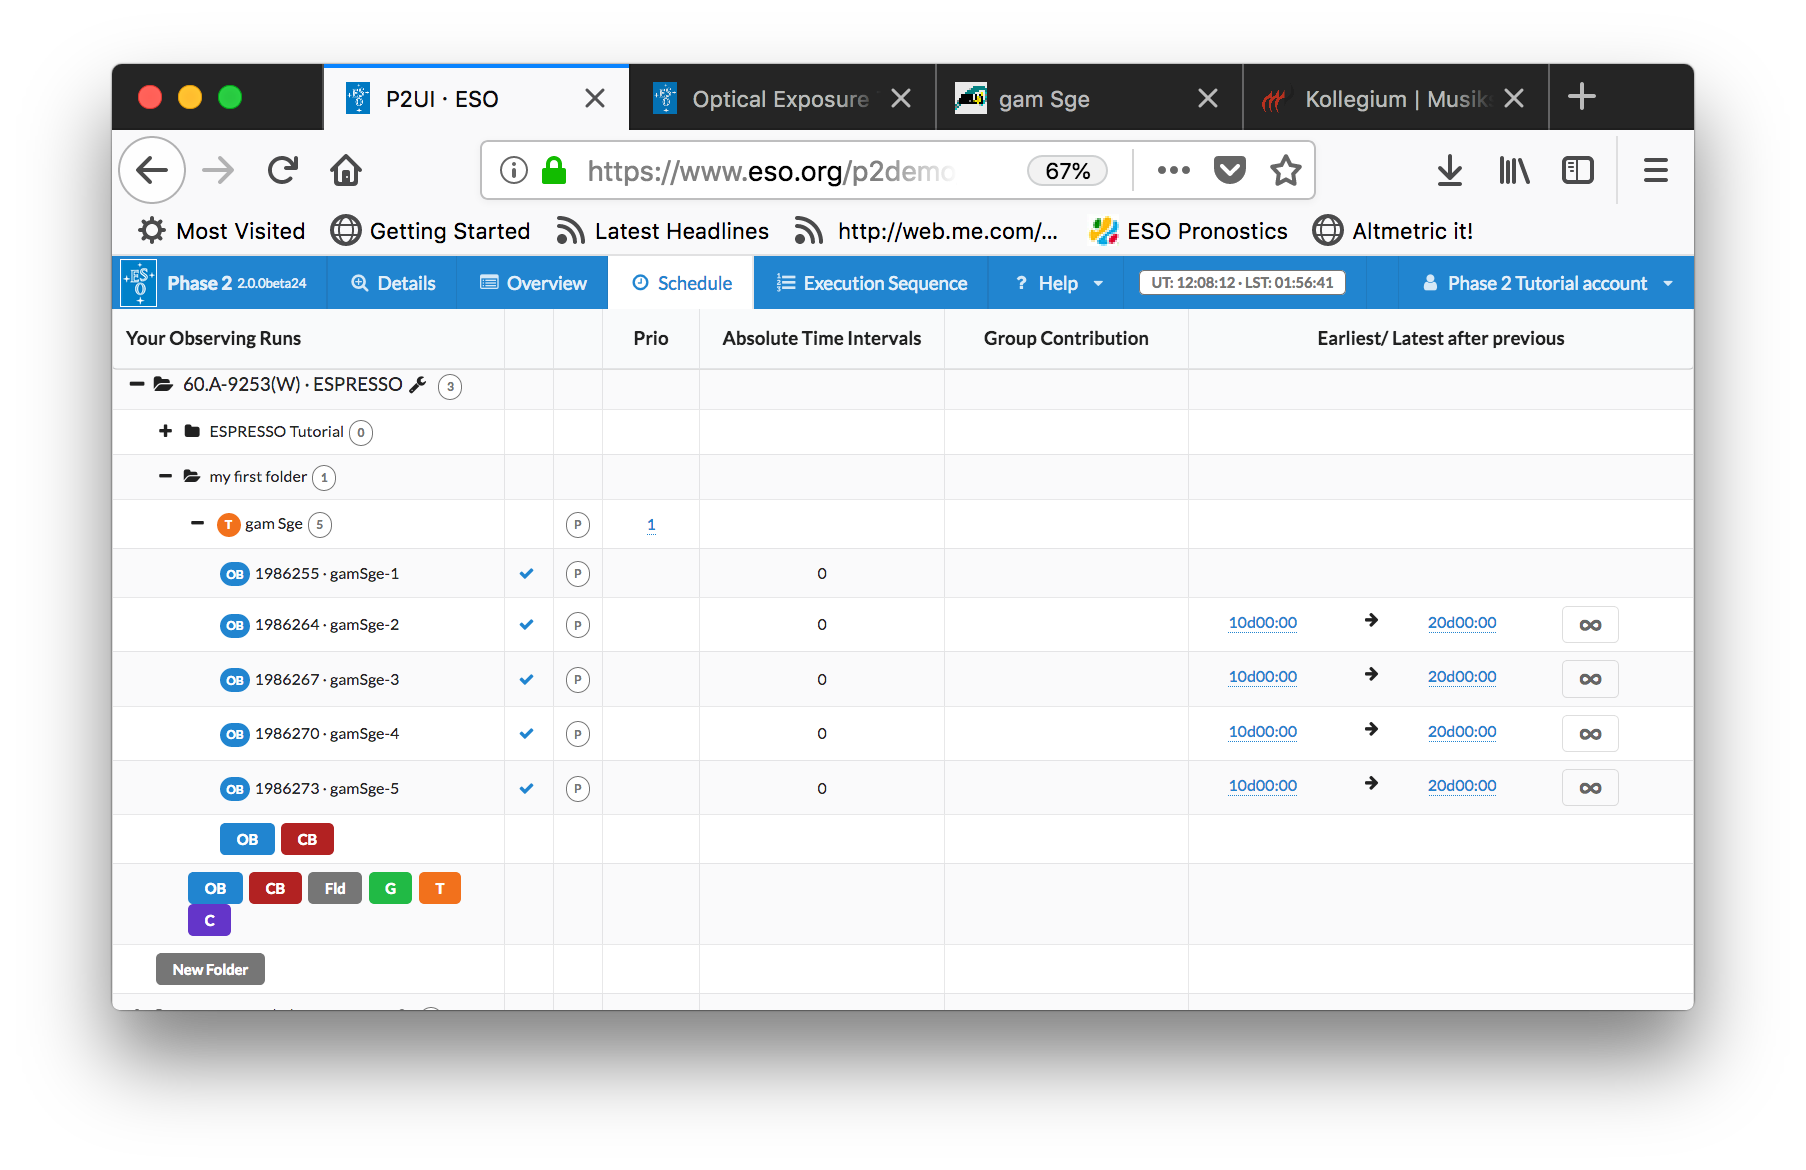Click the wrench icon next to ESPRESSO run
The image size is (1806, 1170).
point(418,385)
